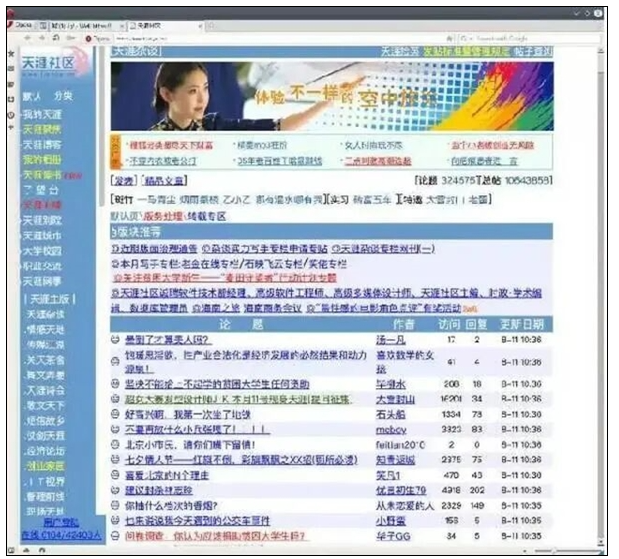Viewport: 619px width, 559px height.
Task: Go forward with the forward arrow
Action: [x=41, y=38]
